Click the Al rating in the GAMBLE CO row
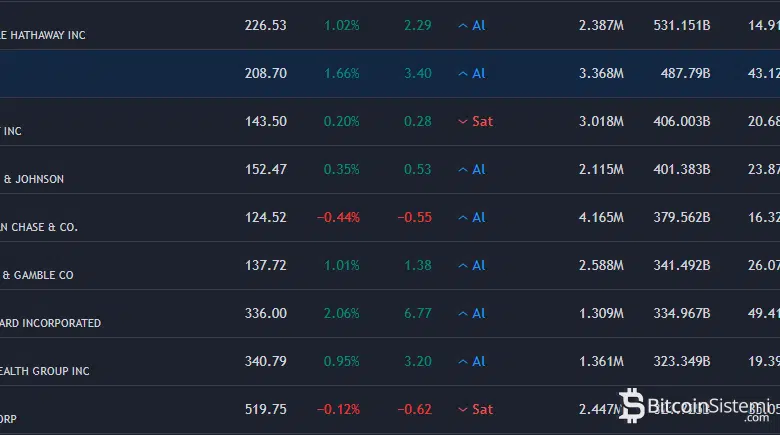Image resolution: width=780 pixels, height=435 pixels. coord(471,265)
